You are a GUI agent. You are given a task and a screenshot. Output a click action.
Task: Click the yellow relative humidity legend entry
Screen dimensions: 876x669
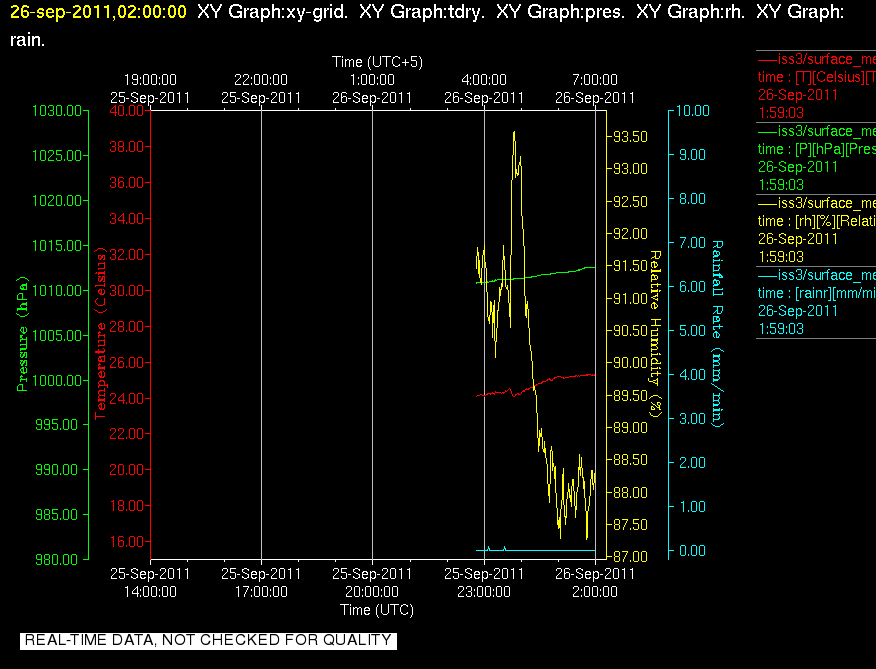tap(816, 230)
